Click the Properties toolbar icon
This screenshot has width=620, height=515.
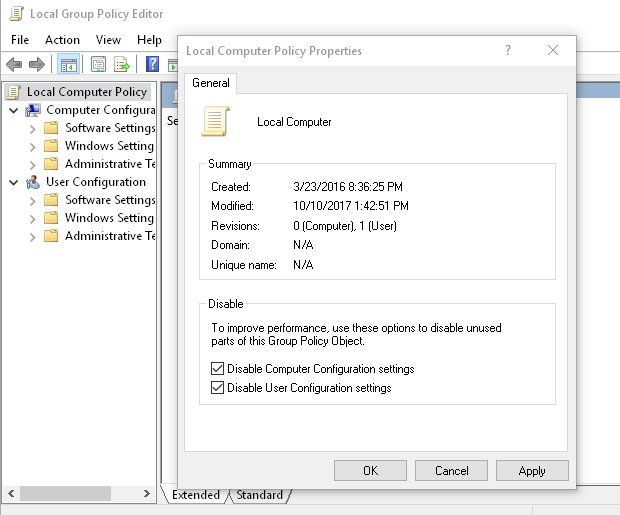point(98,64)
